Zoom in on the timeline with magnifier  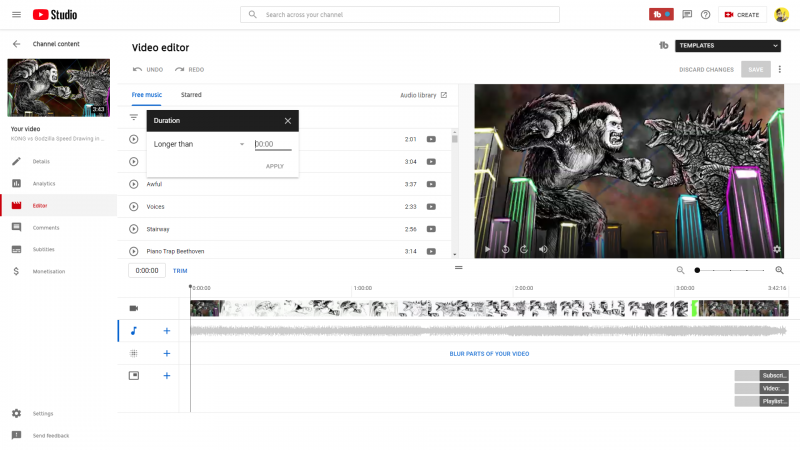(x=780, y=270)
